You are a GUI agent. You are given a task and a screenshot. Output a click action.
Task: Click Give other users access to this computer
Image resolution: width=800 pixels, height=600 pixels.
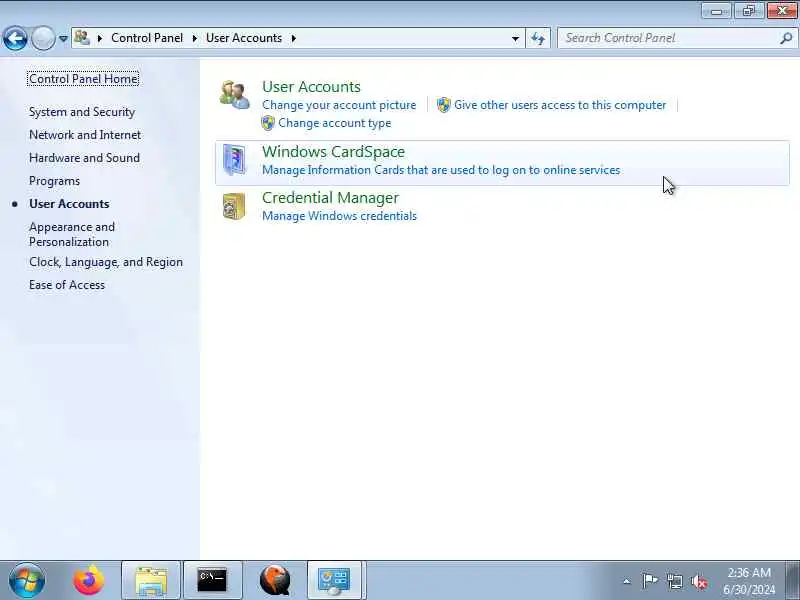pos(560,105)
